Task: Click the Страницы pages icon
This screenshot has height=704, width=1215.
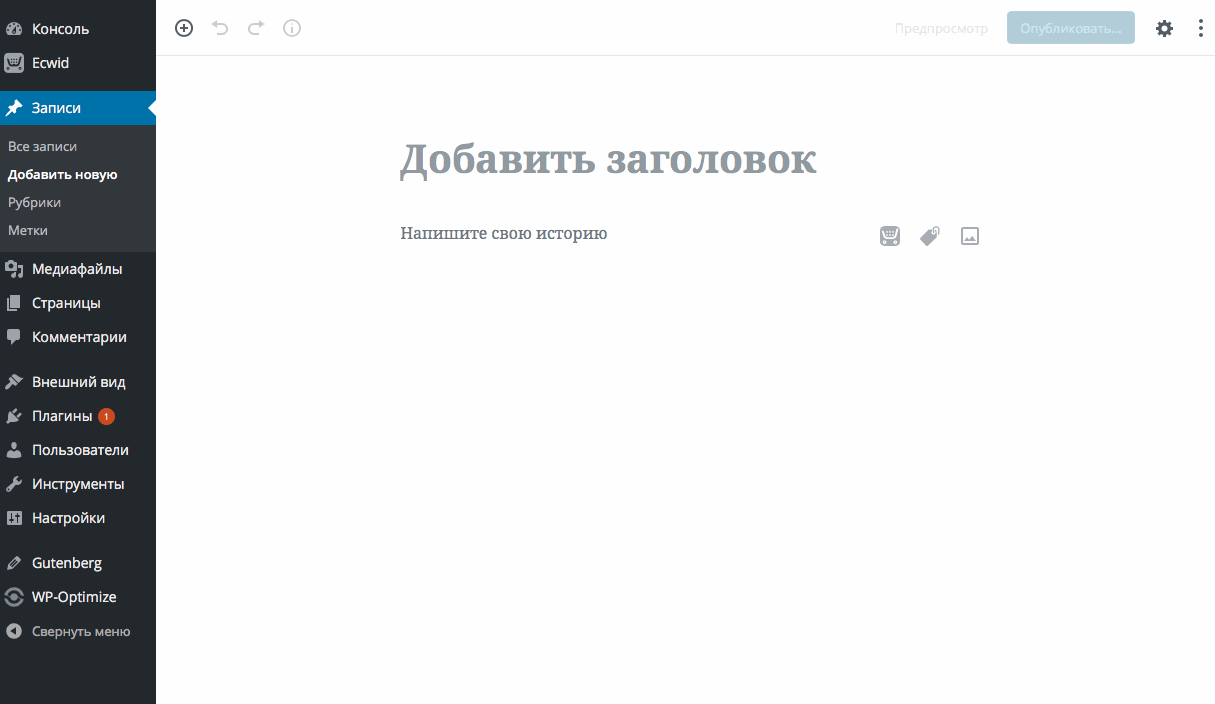Action: point(14,303)
